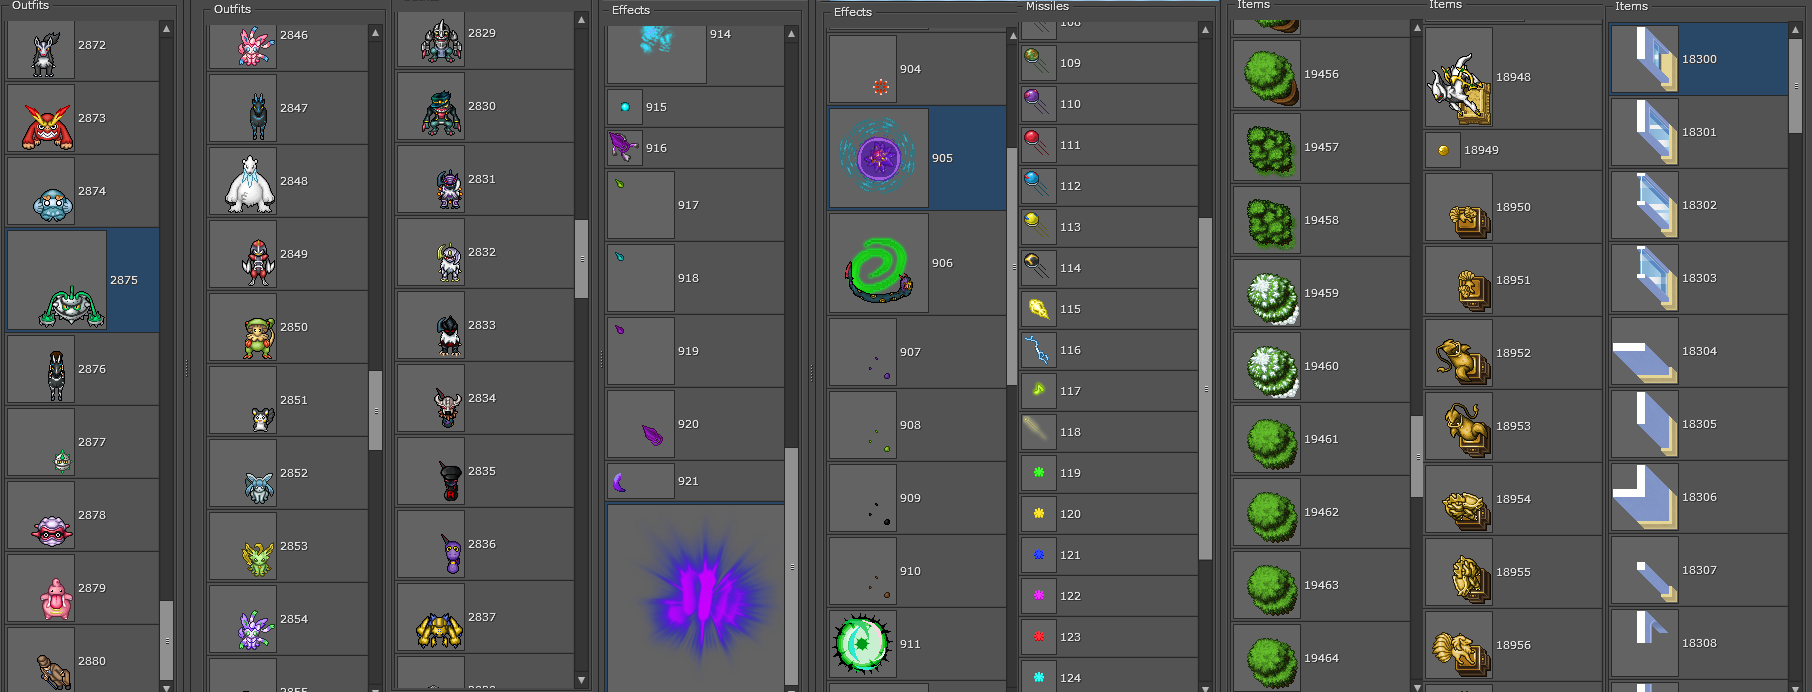Click the effect ID text 919
Viewport: 1812px width, 692px height.
[688, 351]
